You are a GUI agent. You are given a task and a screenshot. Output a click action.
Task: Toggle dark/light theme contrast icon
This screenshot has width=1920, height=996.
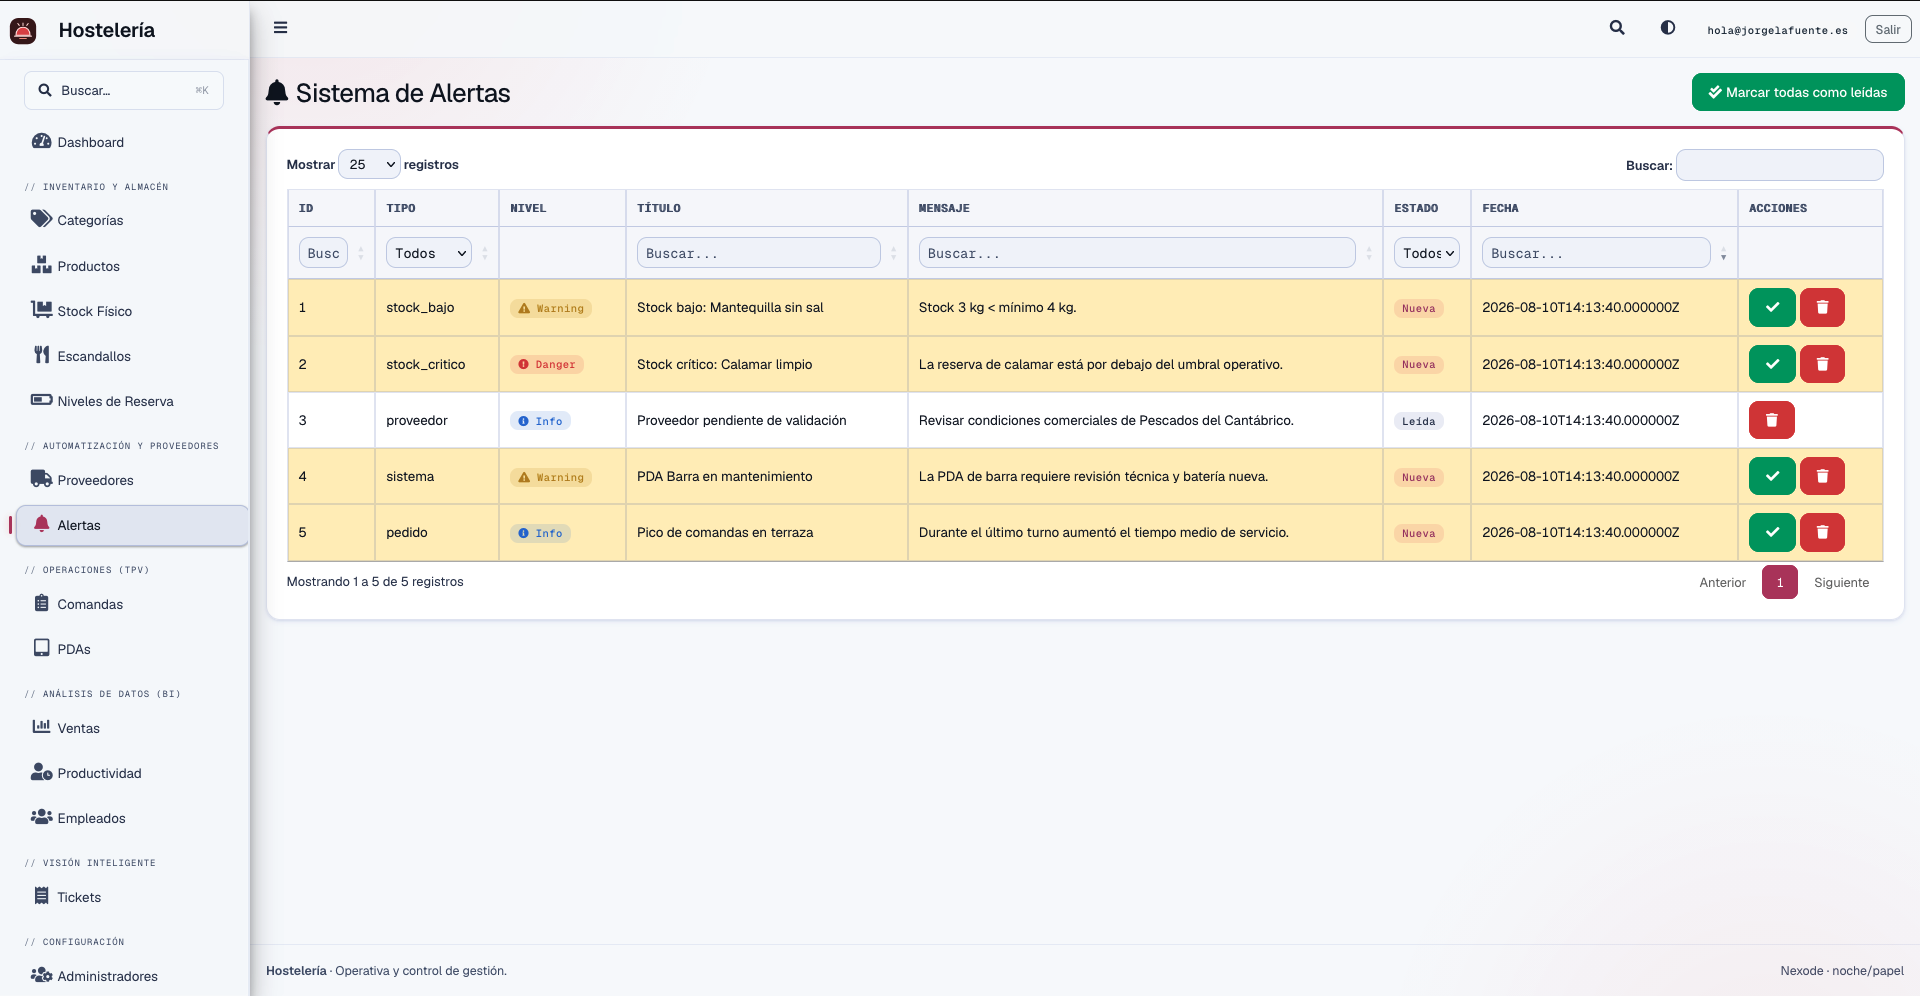(1668, 28)
